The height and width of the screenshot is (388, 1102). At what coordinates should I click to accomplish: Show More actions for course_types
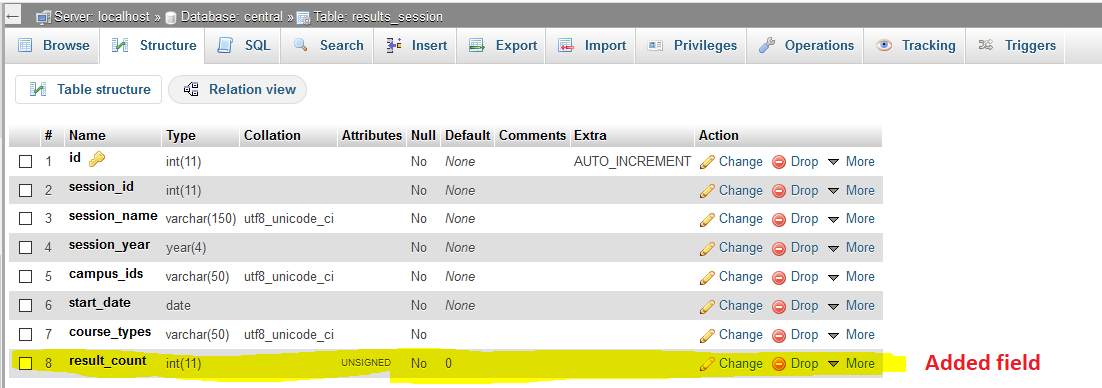pos(851,335)
